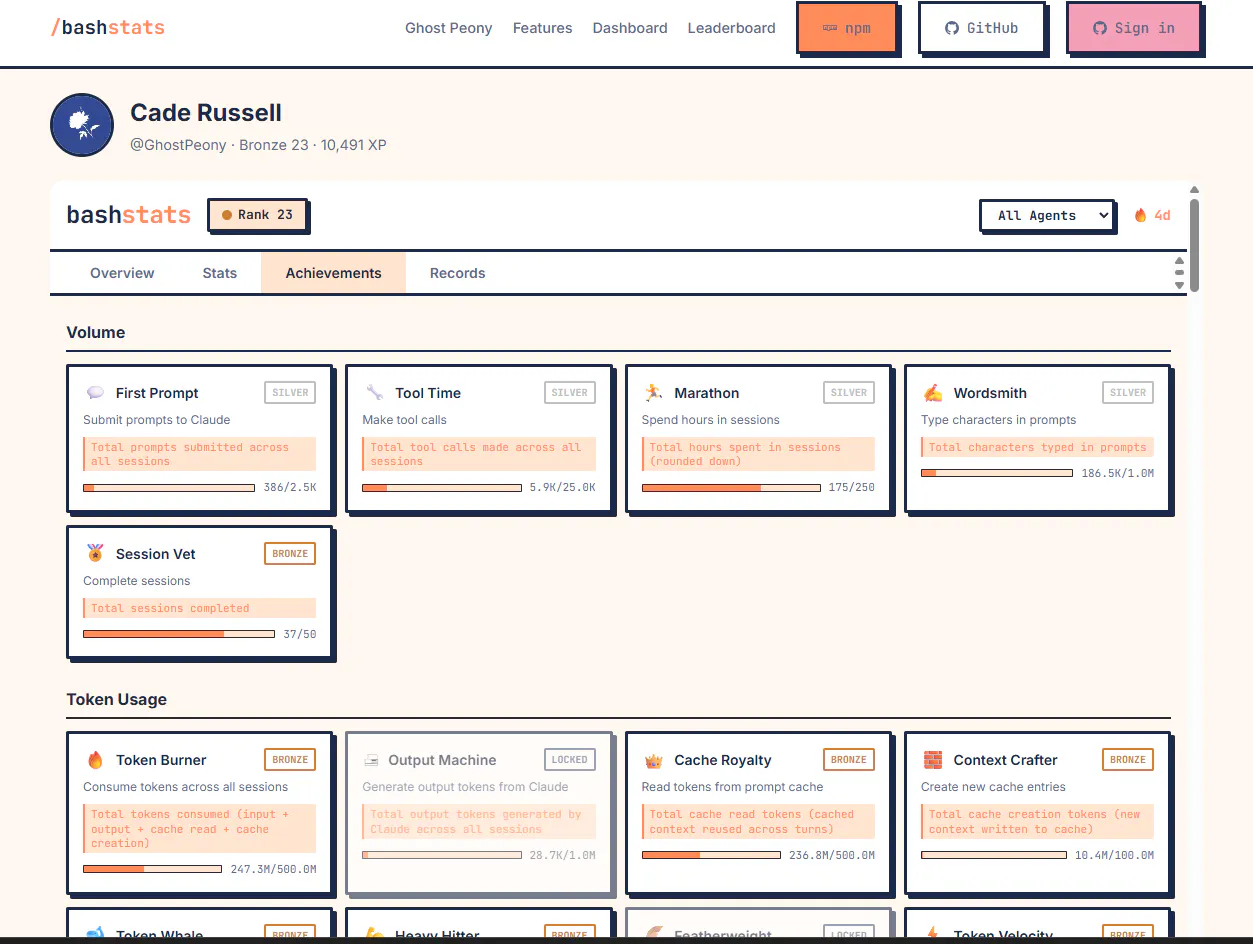Click the /bashstats logo in header
The height and width of the screenshot is (944, 1253).
click(107, 28)
